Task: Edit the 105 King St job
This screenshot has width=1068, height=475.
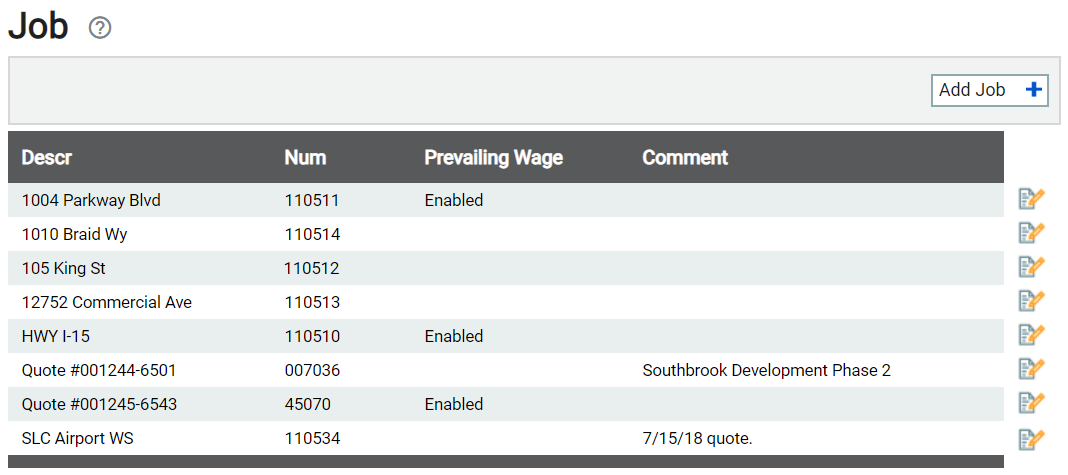Action: click(x=1031, y=267)
